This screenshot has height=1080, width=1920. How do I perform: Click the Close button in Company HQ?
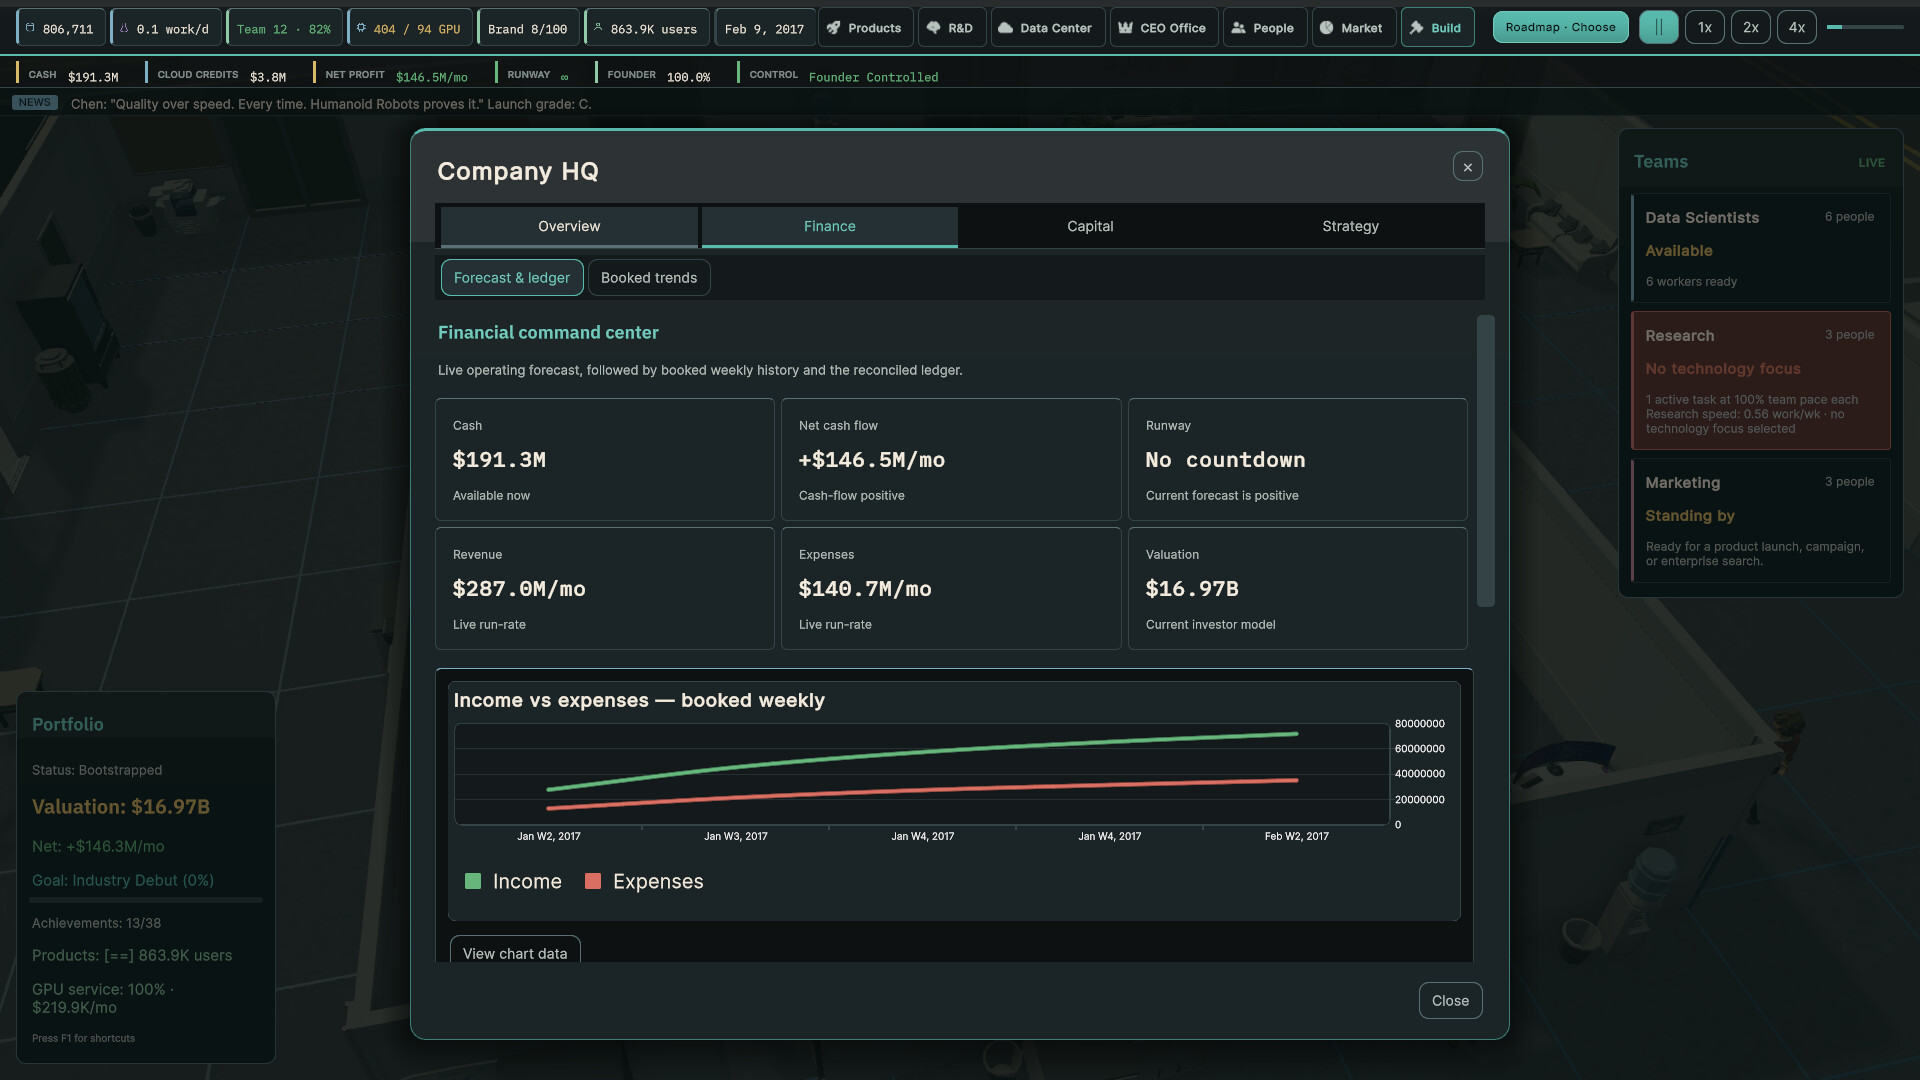point(1450,1001)
